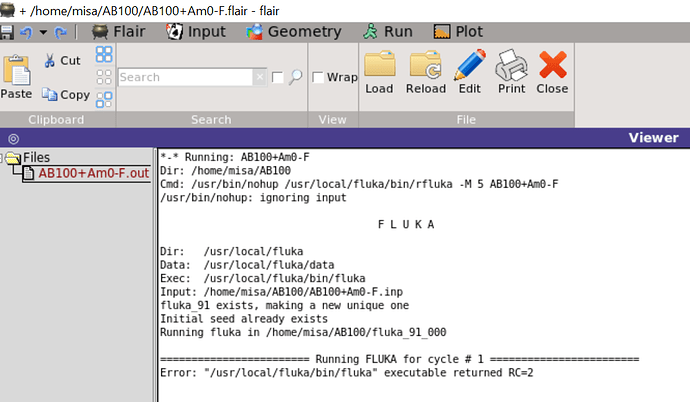Click the unselect all dotted grid icon
690x402 pixels.
click(104, 77)
